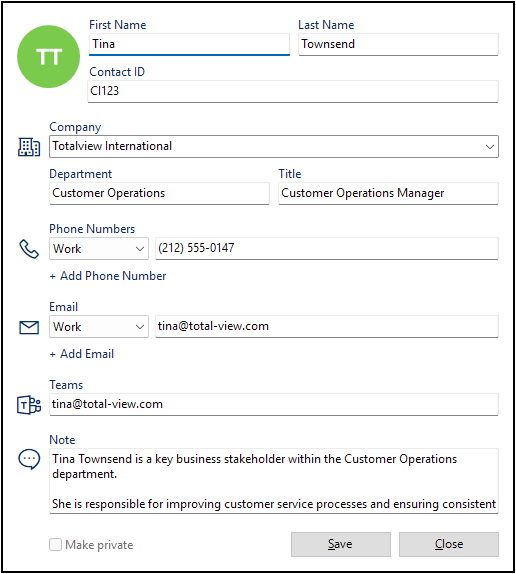Click the email envelope icon
This screenshot has width=516, height=574.
click(x=29, y=327)
